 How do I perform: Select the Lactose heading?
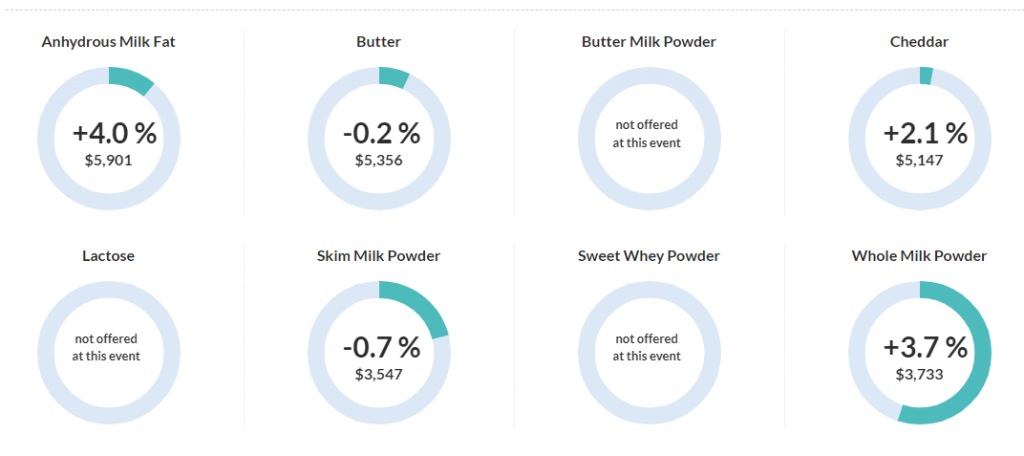[x=109, y=256]
